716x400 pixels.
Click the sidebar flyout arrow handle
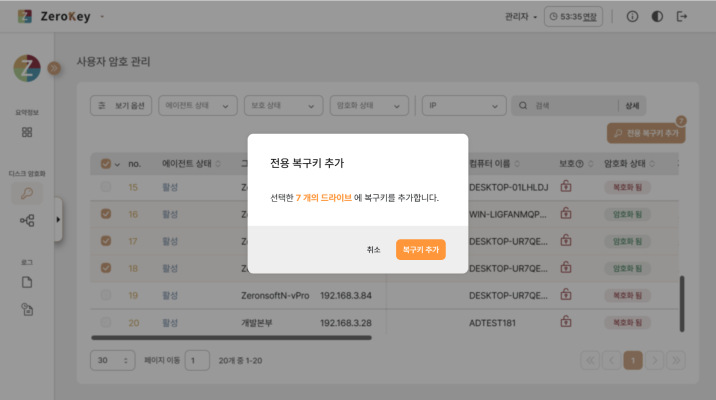[58, 220]
